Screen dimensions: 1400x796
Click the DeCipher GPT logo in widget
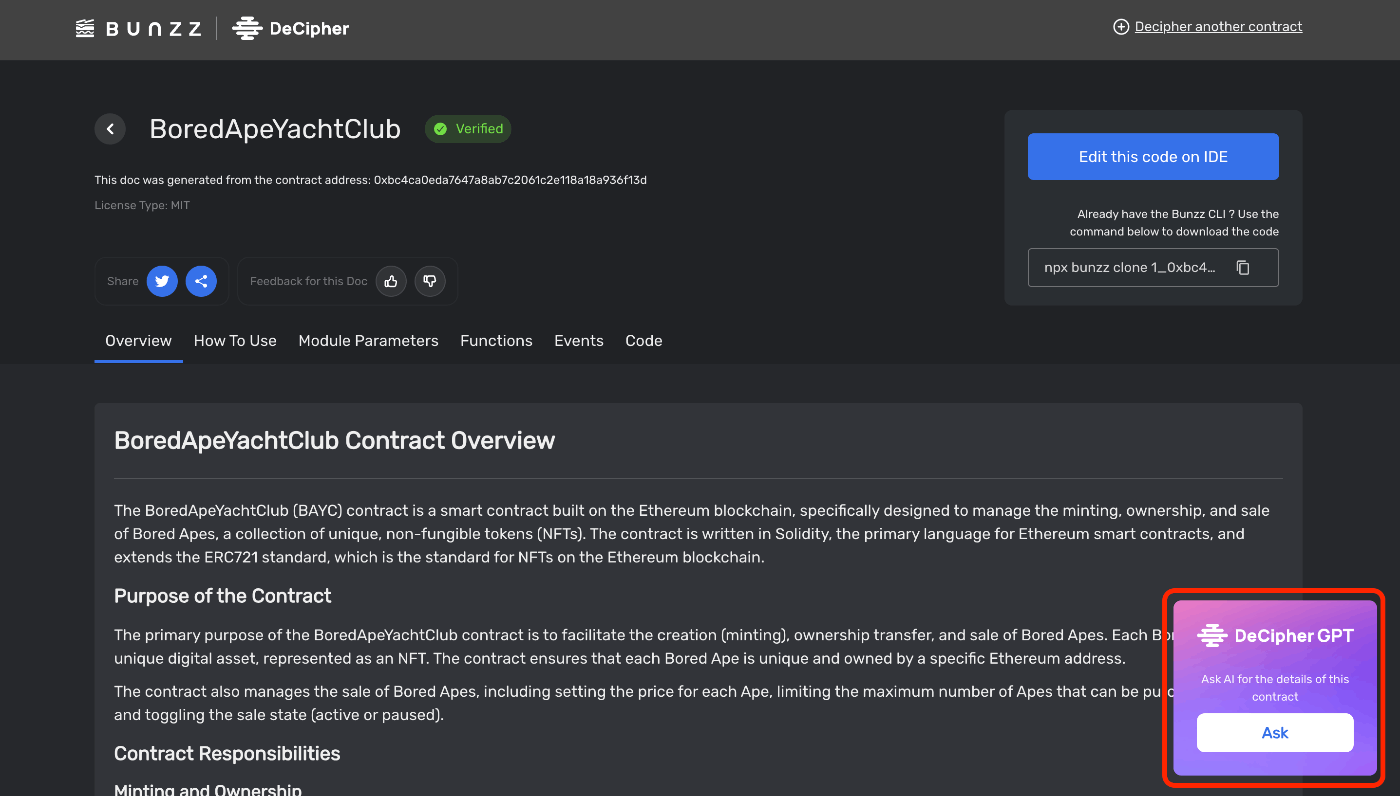[x=1275, y=636]
